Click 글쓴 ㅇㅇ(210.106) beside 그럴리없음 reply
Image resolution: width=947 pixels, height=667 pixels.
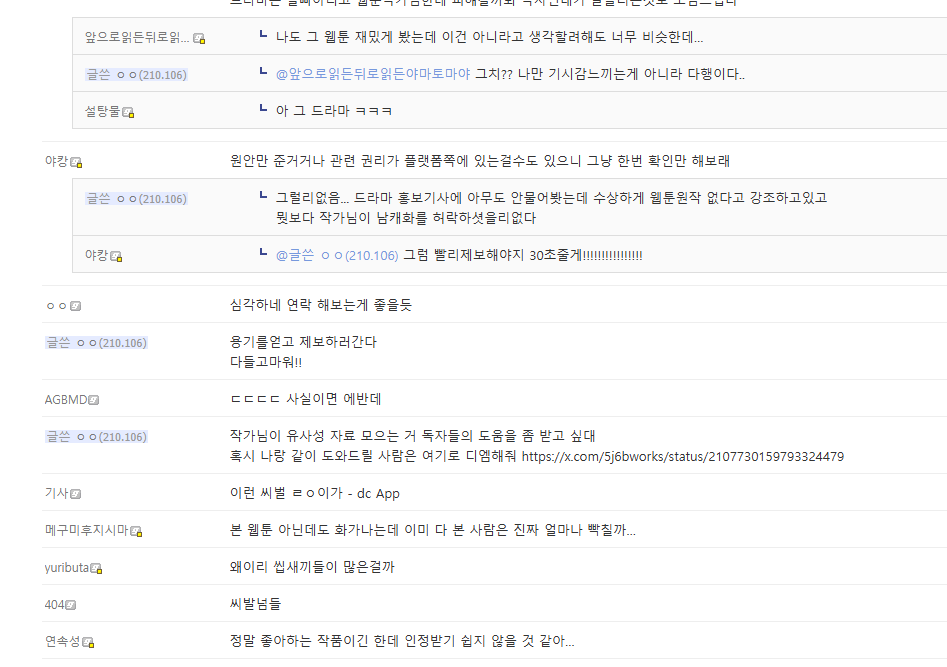pyautogui.click(x=136, y=199)
